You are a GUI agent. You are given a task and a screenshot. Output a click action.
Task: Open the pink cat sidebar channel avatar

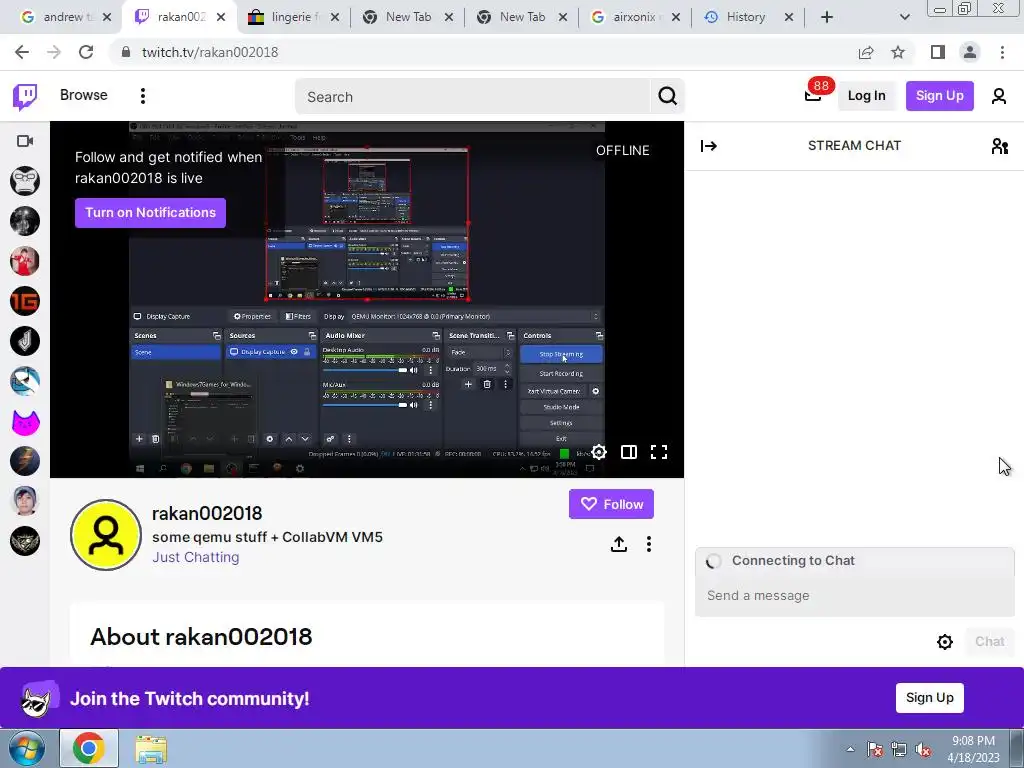25,423
